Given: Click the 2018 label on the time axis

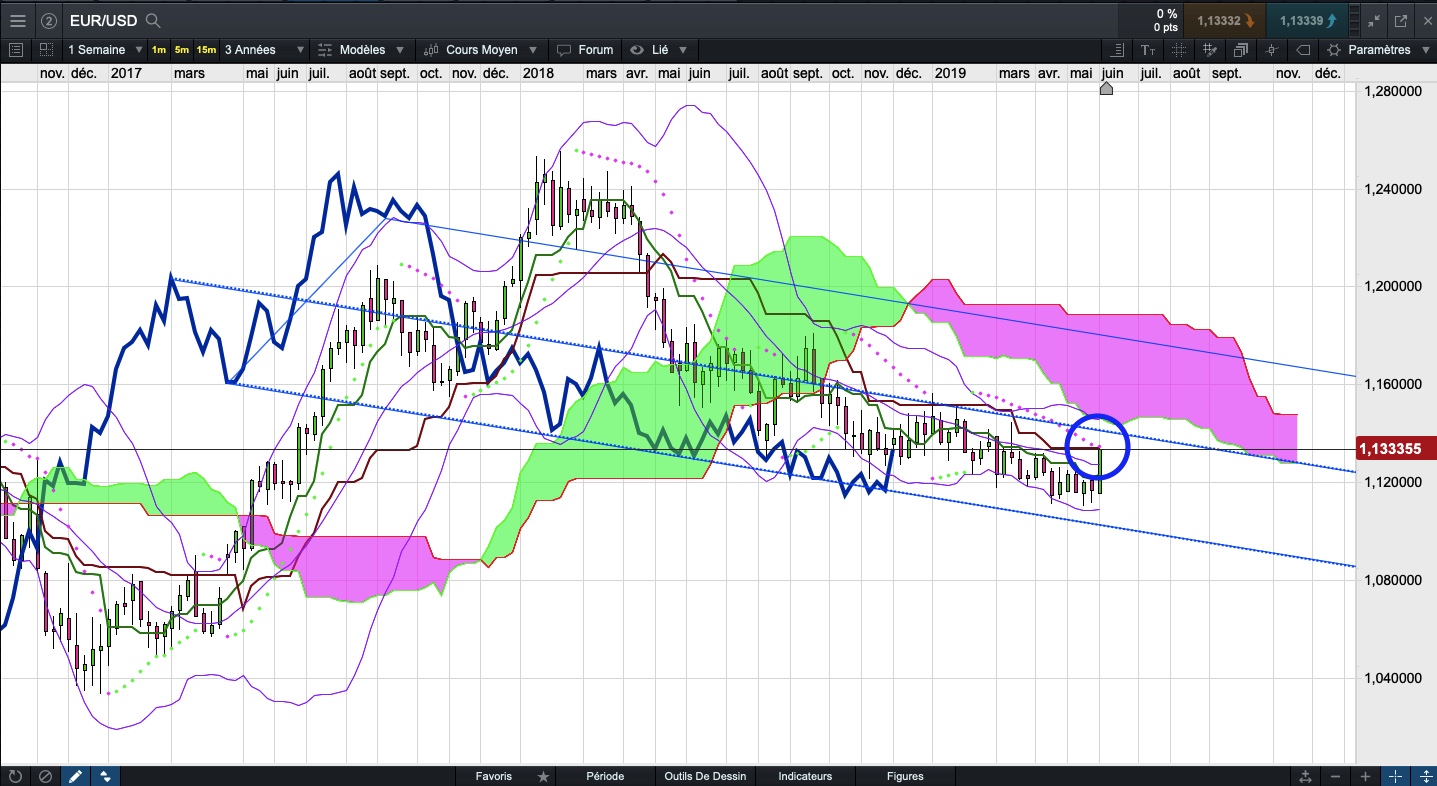Looking at the screenshot, I should tap(538, 73).
